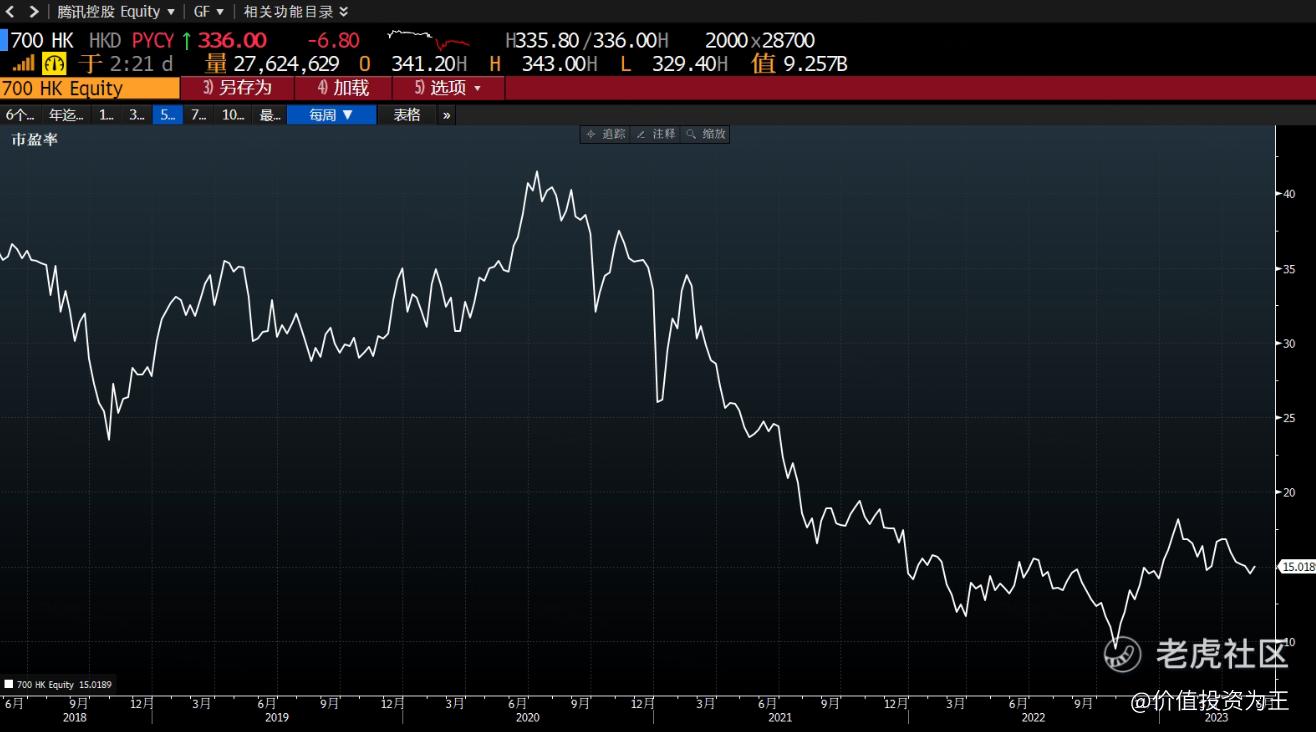The width and height of the screenshot is (1316, 732).
Task: Click the 336.00 last price value
Action: pos(232,41)
